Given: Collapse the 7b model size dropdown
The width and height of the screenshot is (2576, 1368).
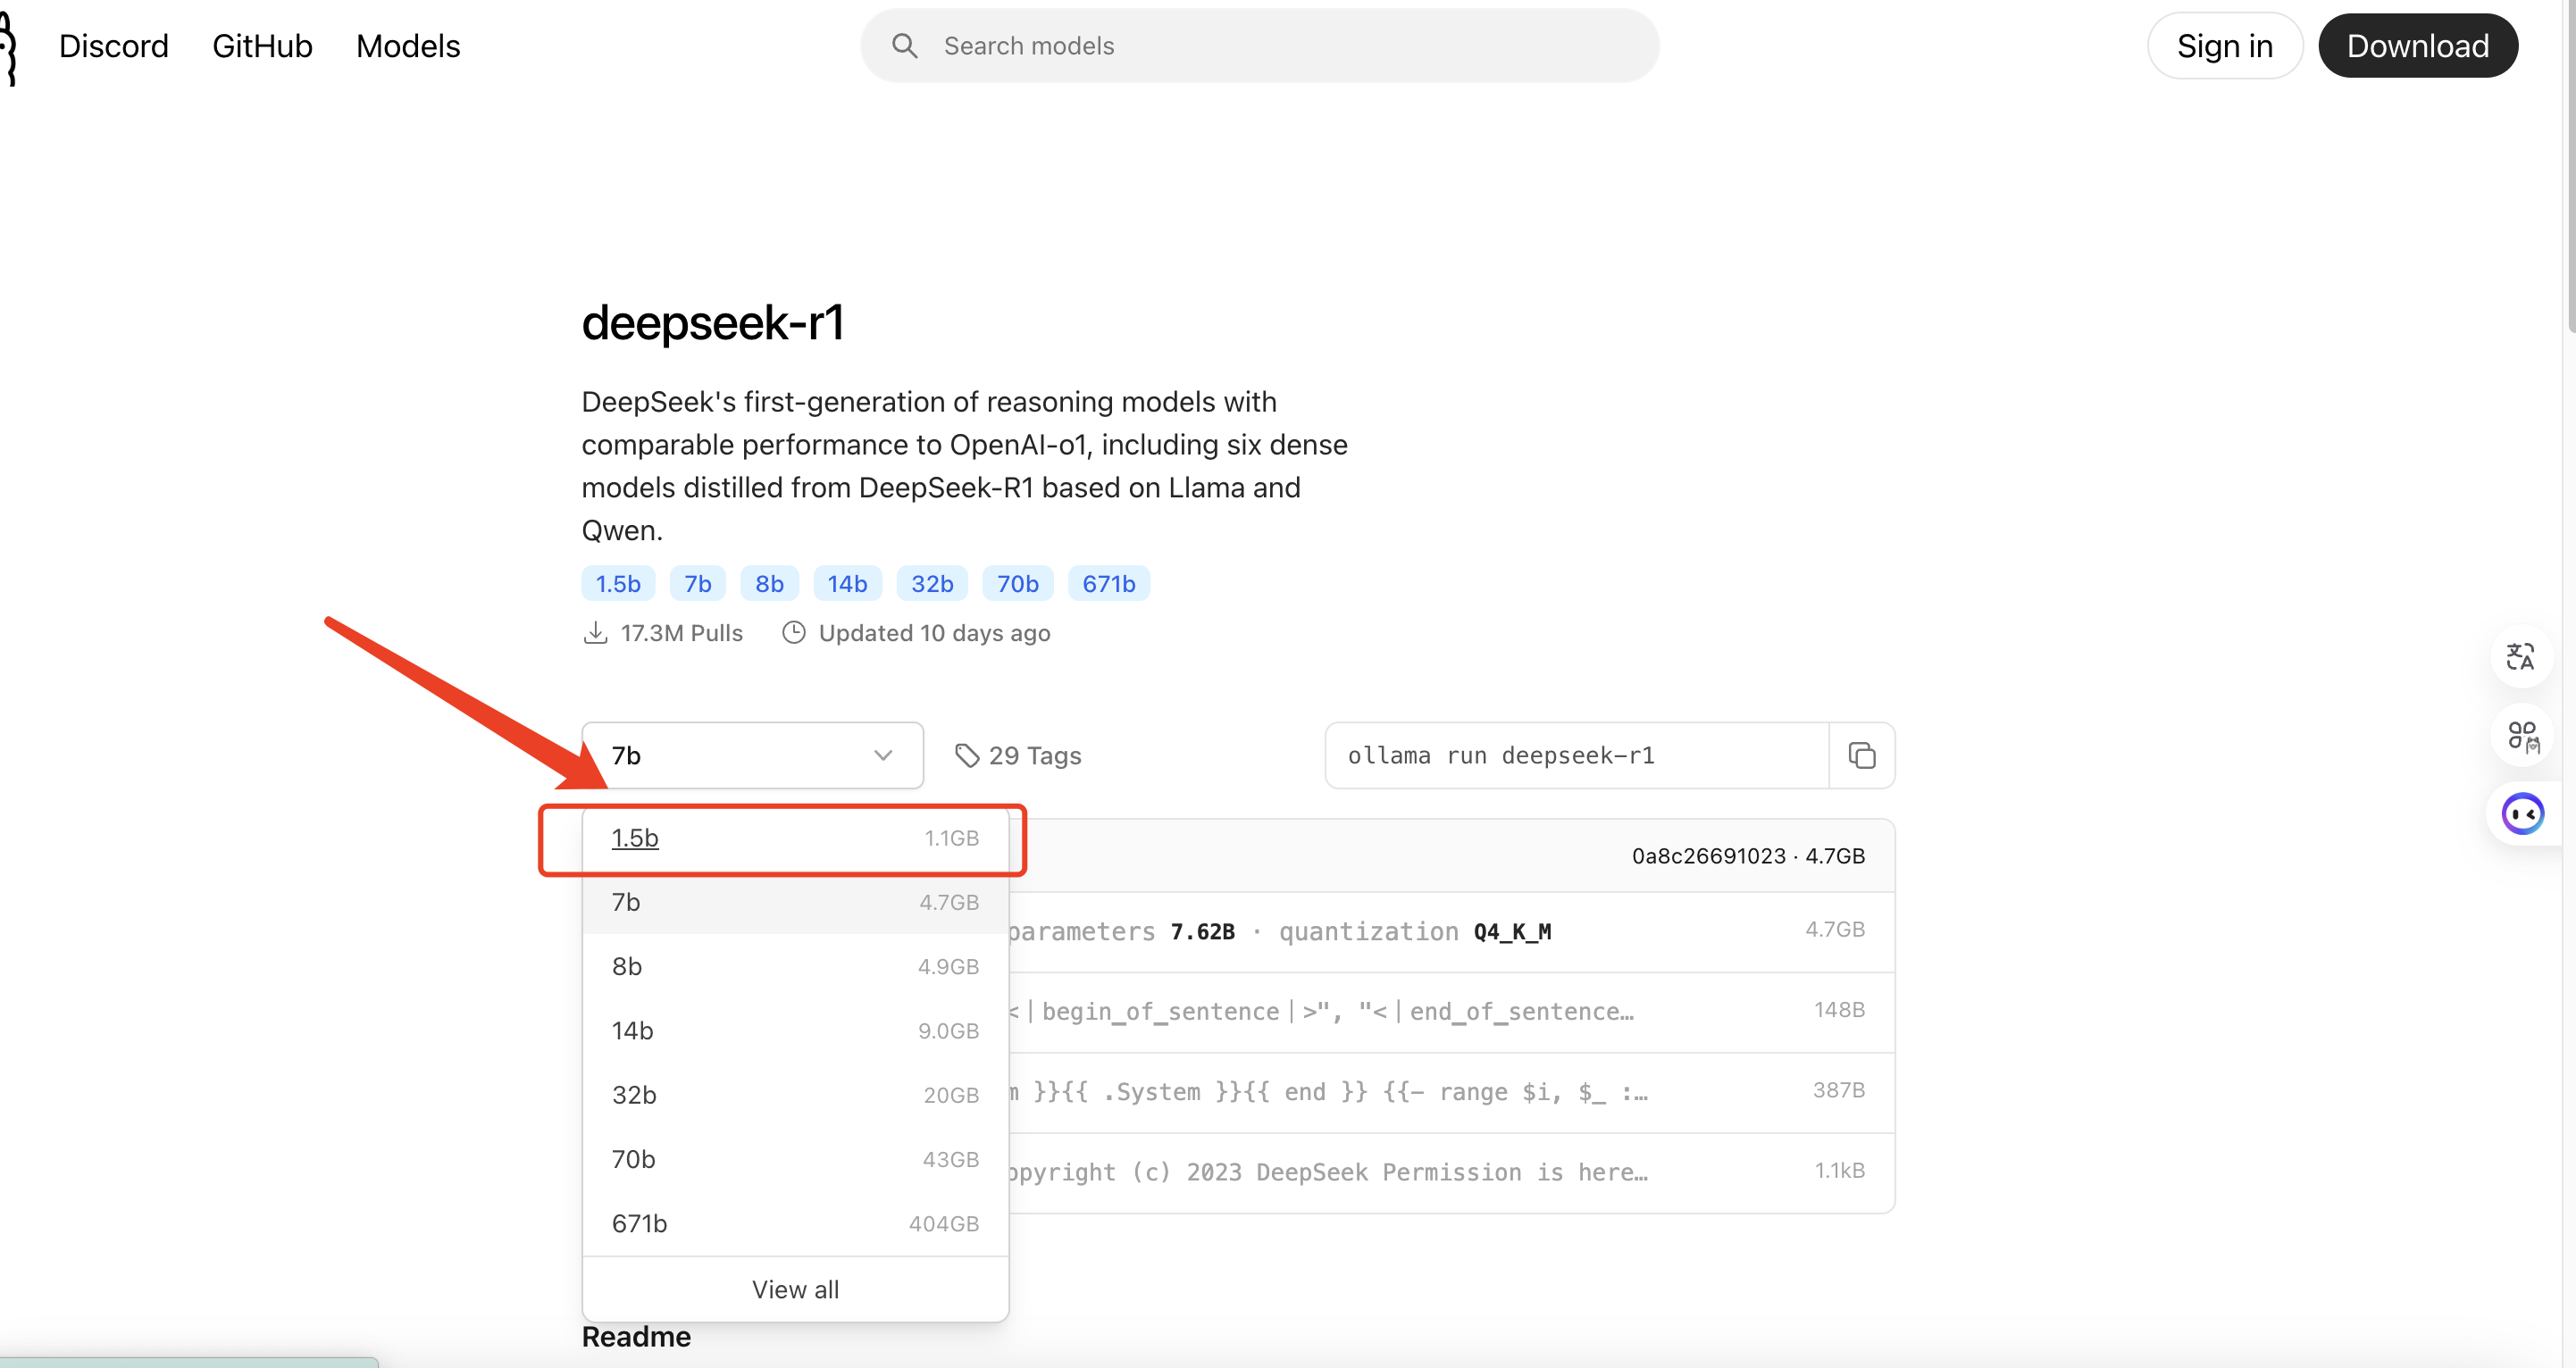Looking at the screenshot, I should 752,755.
